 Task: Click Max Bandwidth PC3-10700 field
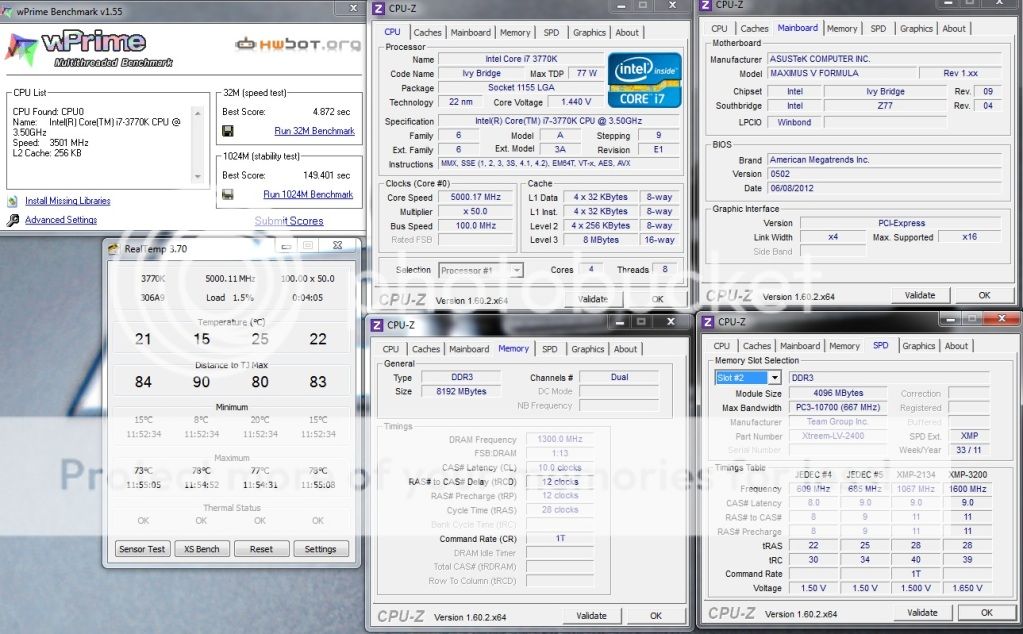[838, 407]
